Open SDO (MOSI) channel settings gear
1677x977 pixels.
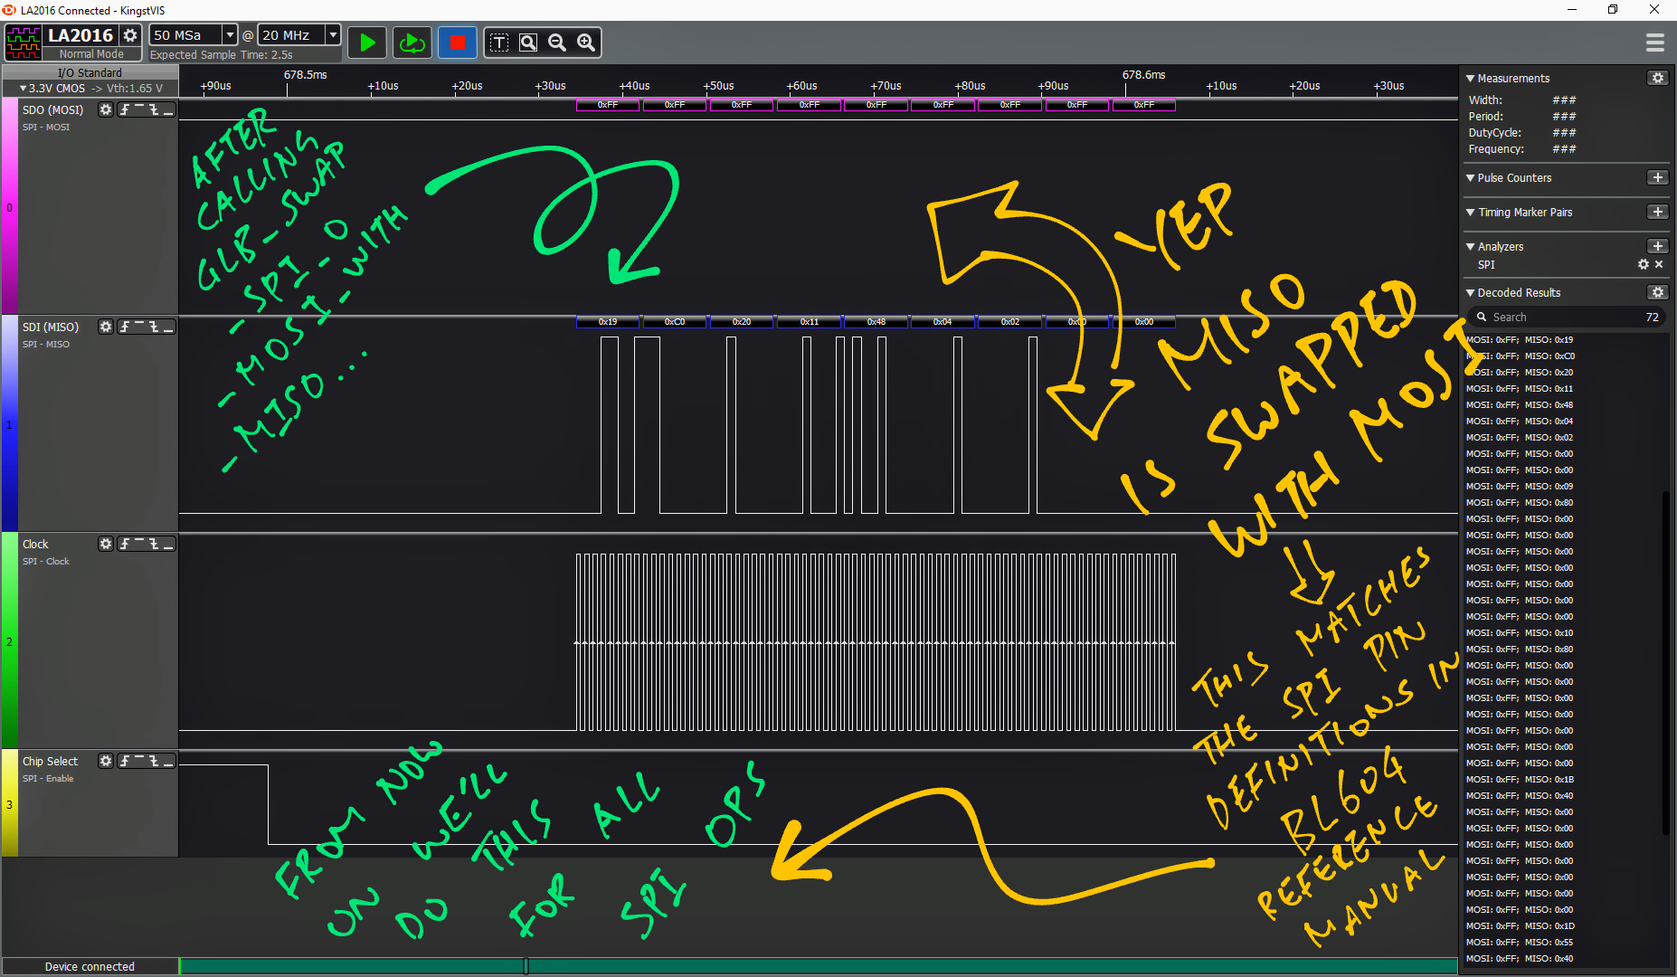tap(105, 110)
